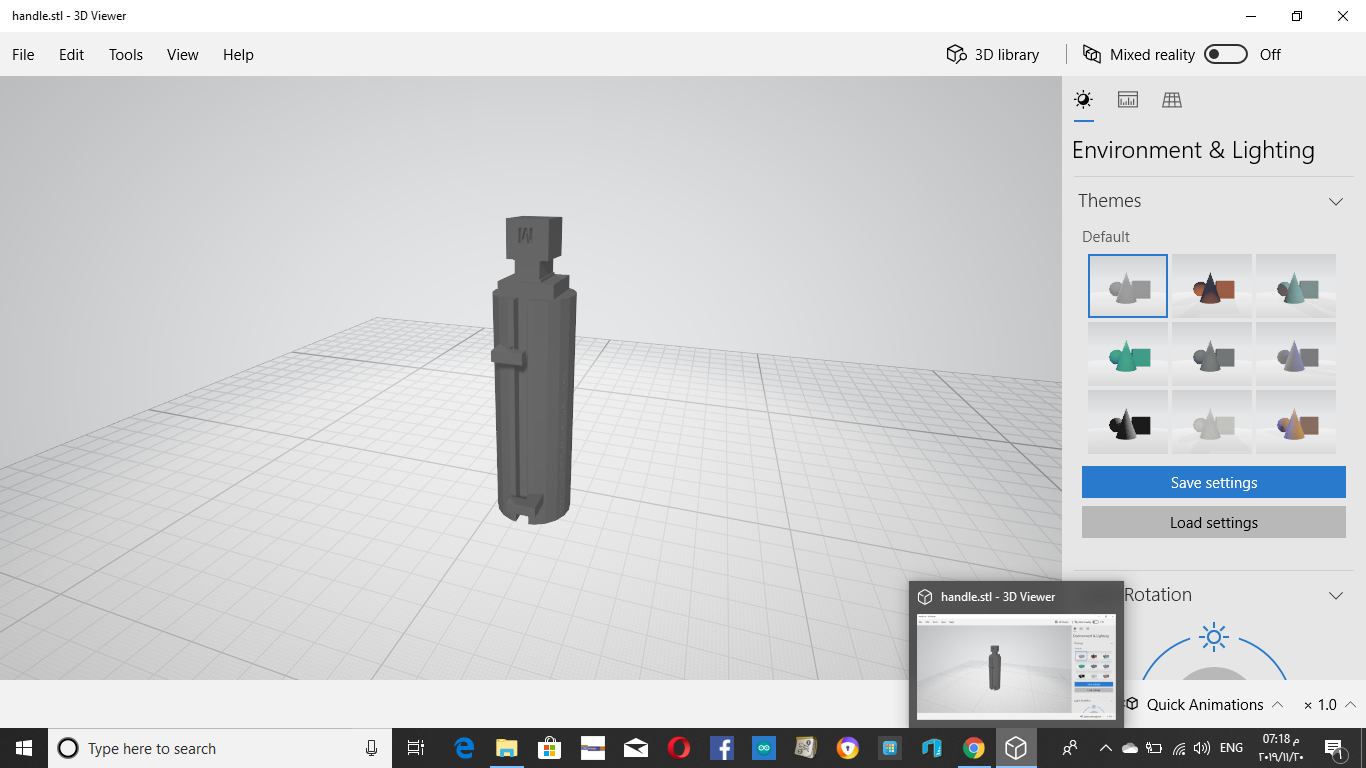Launch Microsoft Edge from taskbar
This screenshot has height=768, width=1366.
click(464, 748)
